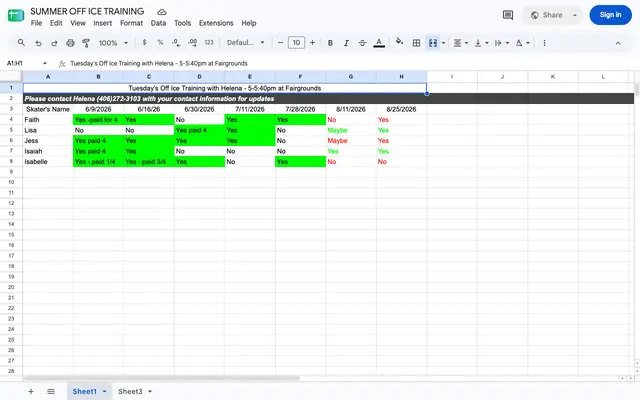Open the search menus magnifier tool
Viewport: 640px width, 400px height.
[x=21, y=42]
